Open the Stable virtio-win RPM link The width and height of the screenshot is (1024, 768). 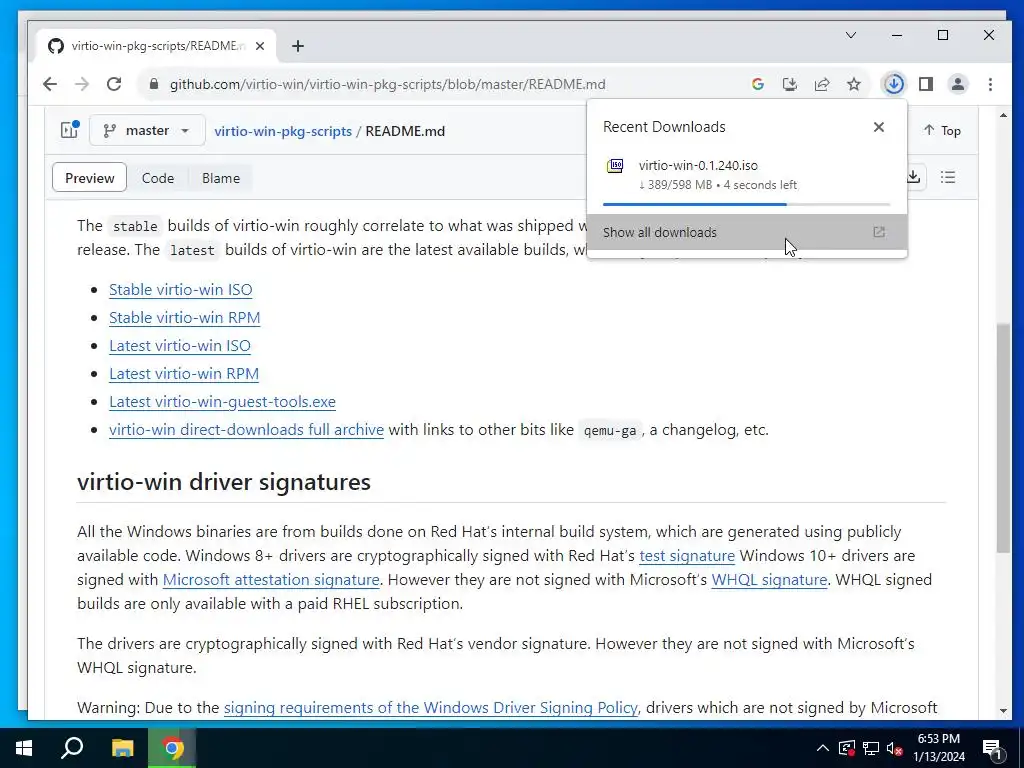[184, 317]
